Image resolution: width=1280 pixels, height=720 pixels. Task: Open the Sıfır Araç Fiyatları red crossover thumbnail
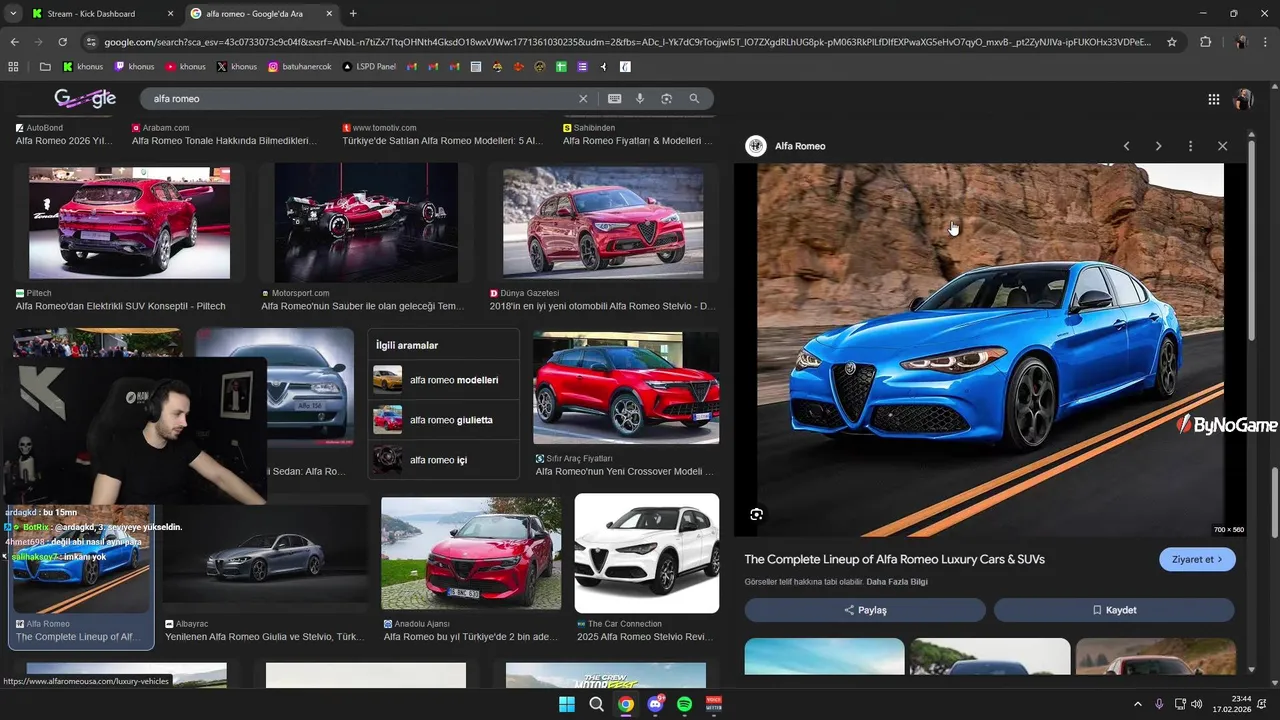626,388
